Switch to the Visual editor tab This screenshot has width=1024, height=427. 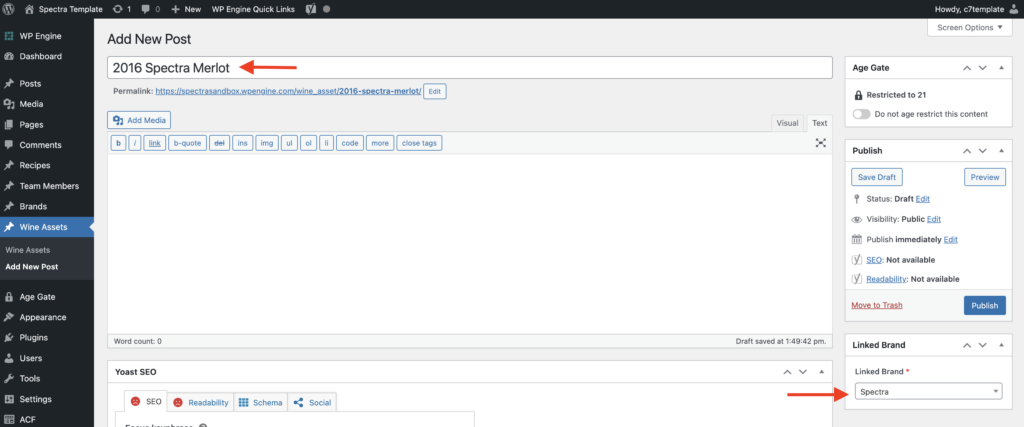point(787,123)
